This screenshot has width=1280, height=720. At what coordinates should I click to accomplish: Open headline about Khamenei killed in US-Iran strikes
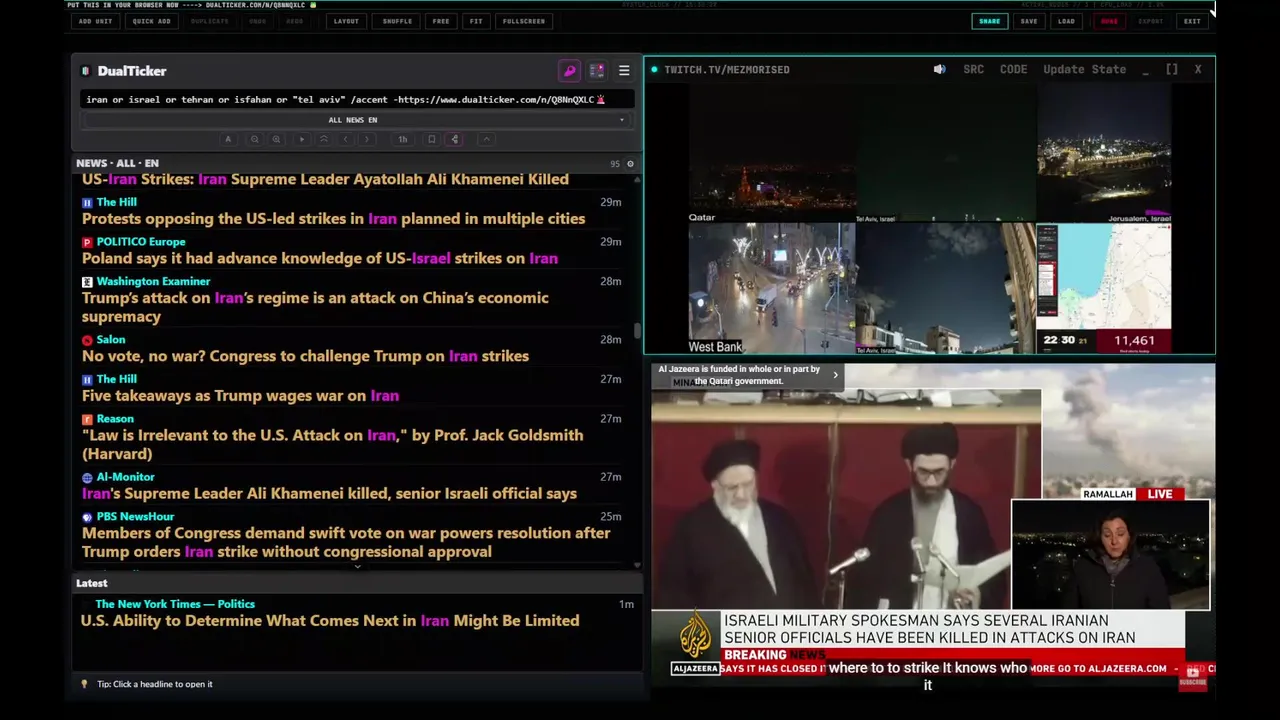[x=325, y=179]
